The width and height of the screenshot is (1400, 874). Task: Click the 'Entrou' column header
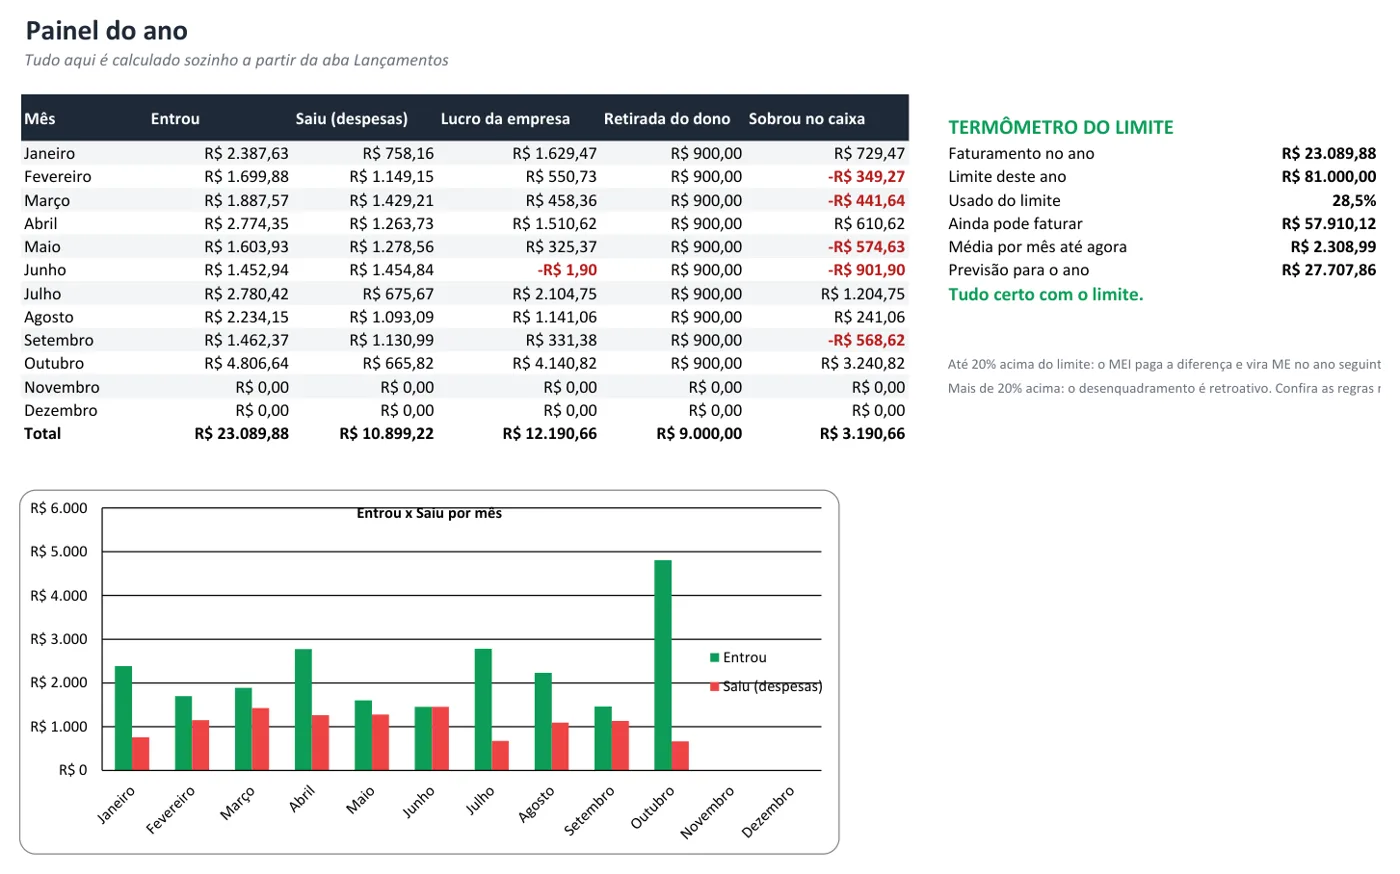click(x=175, y=119)
